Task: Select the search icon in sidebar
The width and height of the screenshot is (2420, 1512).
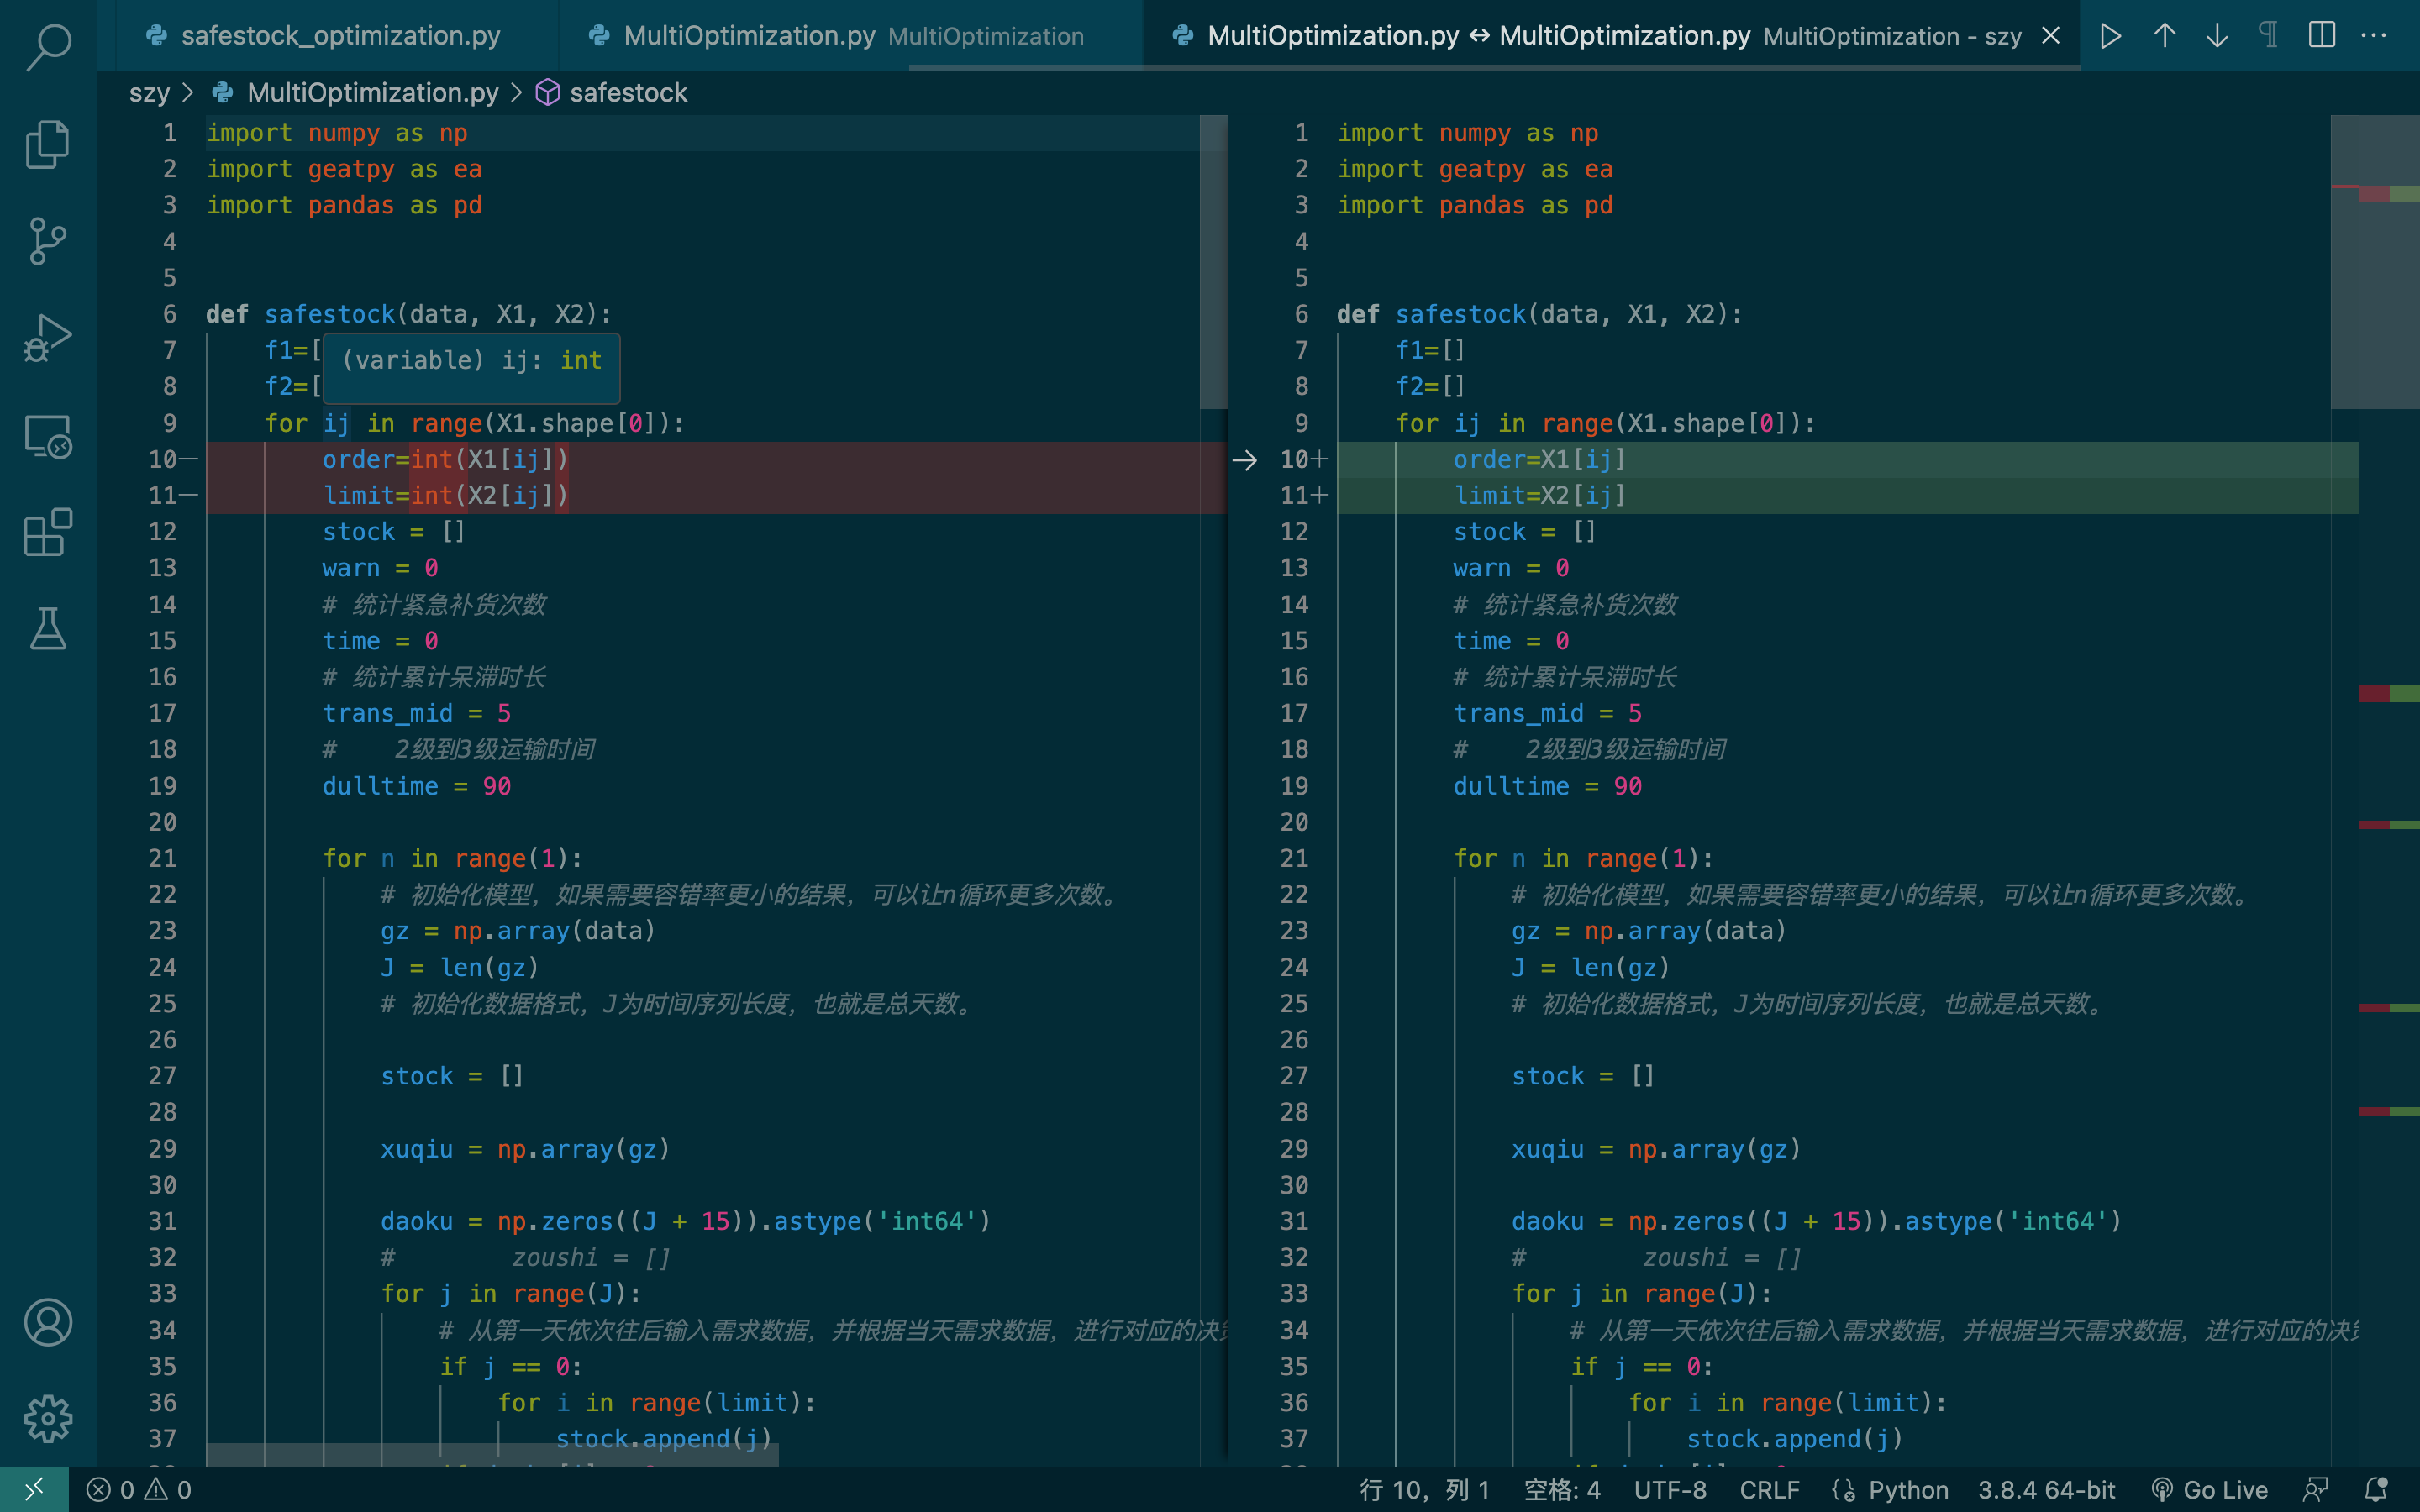Action: pyautogui.click(x=47, y=52)
